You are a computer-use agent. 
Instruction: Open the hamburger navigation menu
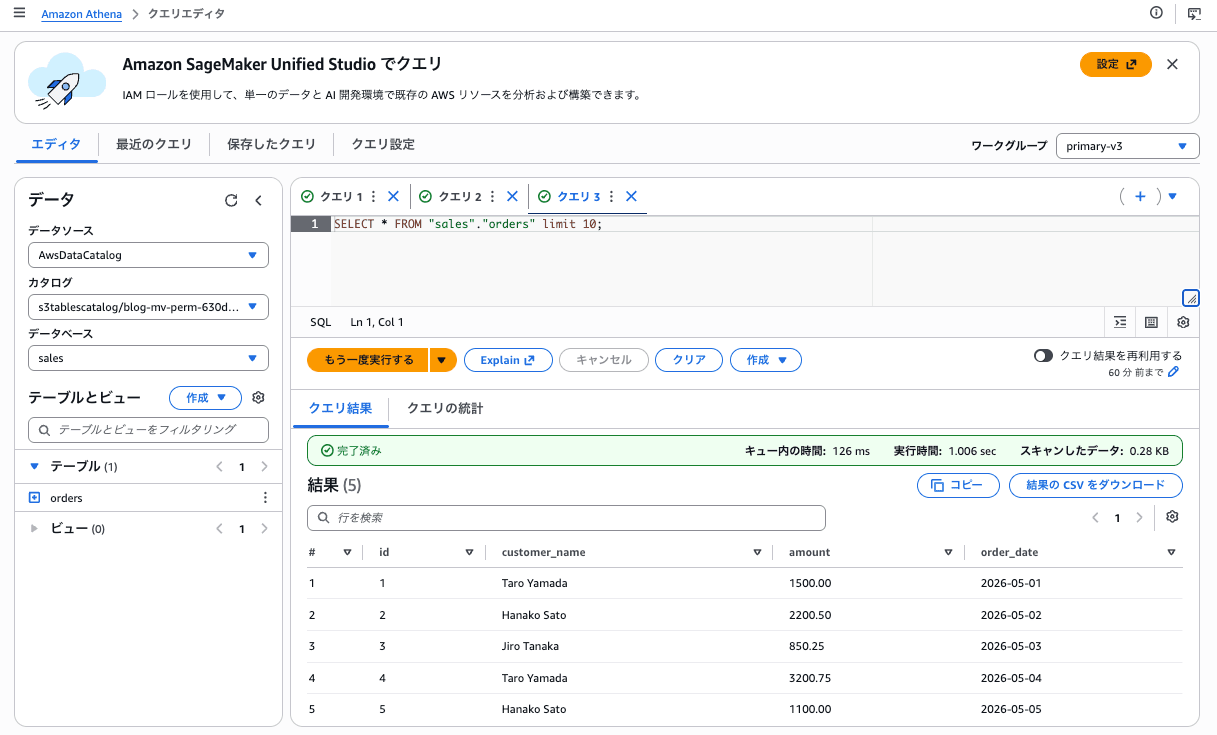pos(20,13)
